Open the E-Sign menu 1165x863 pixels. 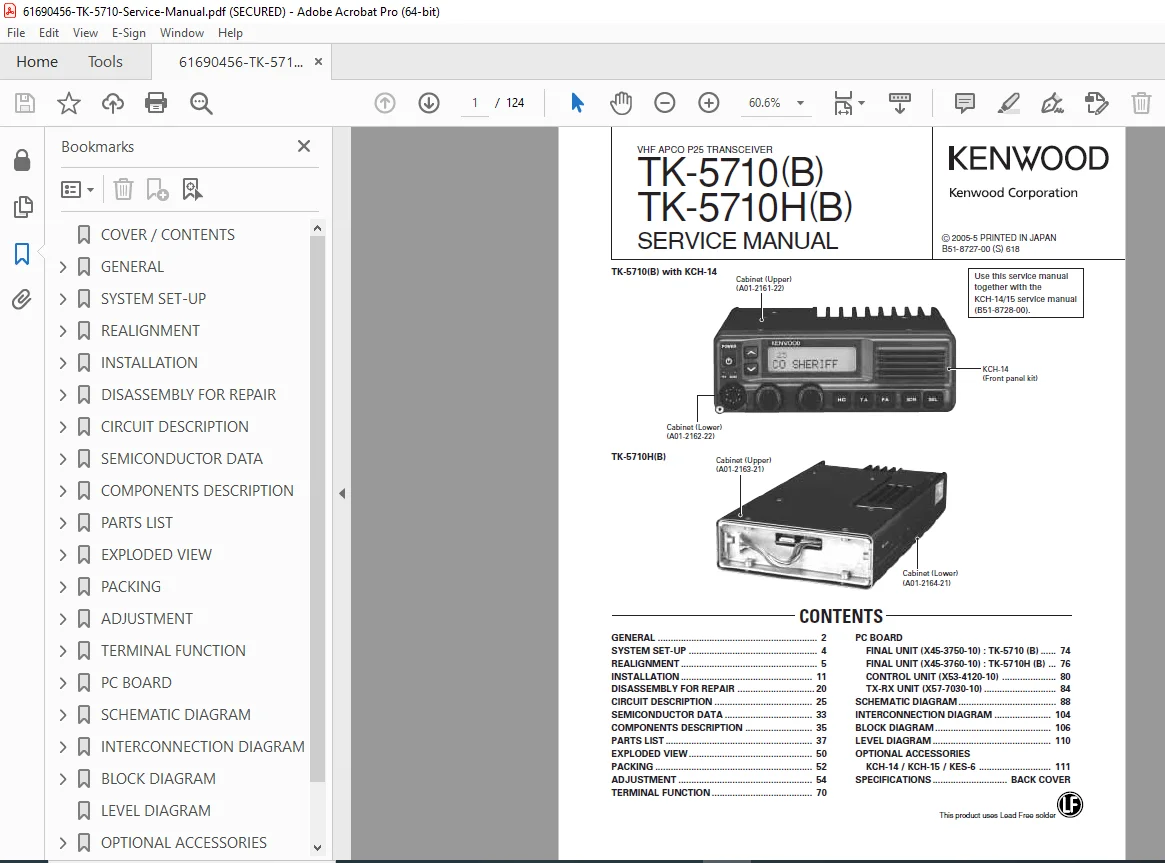pyautogui.click(x=129, y=33)
